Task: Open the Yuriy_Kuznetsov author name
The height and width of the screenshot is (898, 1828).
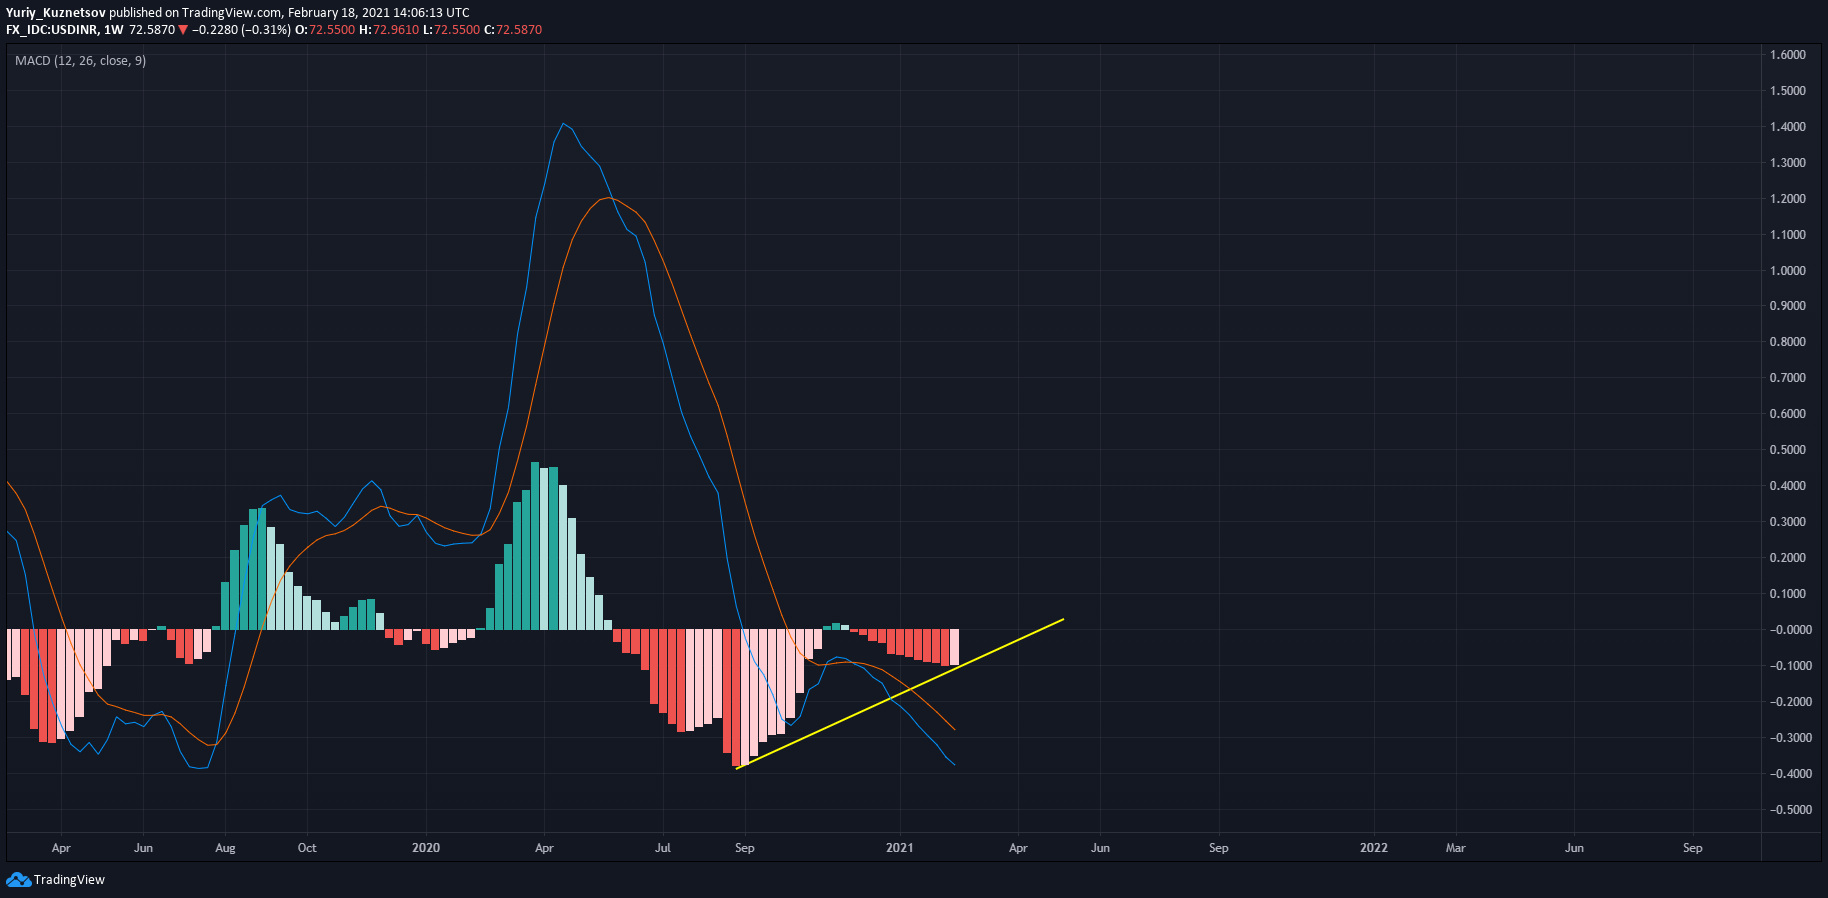Action: pyautogui.click(x=56, y=13)
